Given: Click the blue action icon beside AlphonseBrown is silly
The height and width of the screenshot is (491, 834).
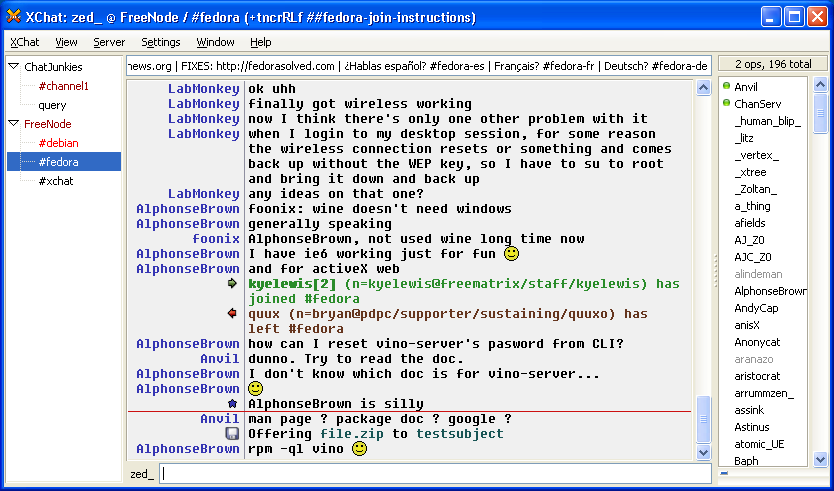Looking at the screenshot, I should point(232,403).
